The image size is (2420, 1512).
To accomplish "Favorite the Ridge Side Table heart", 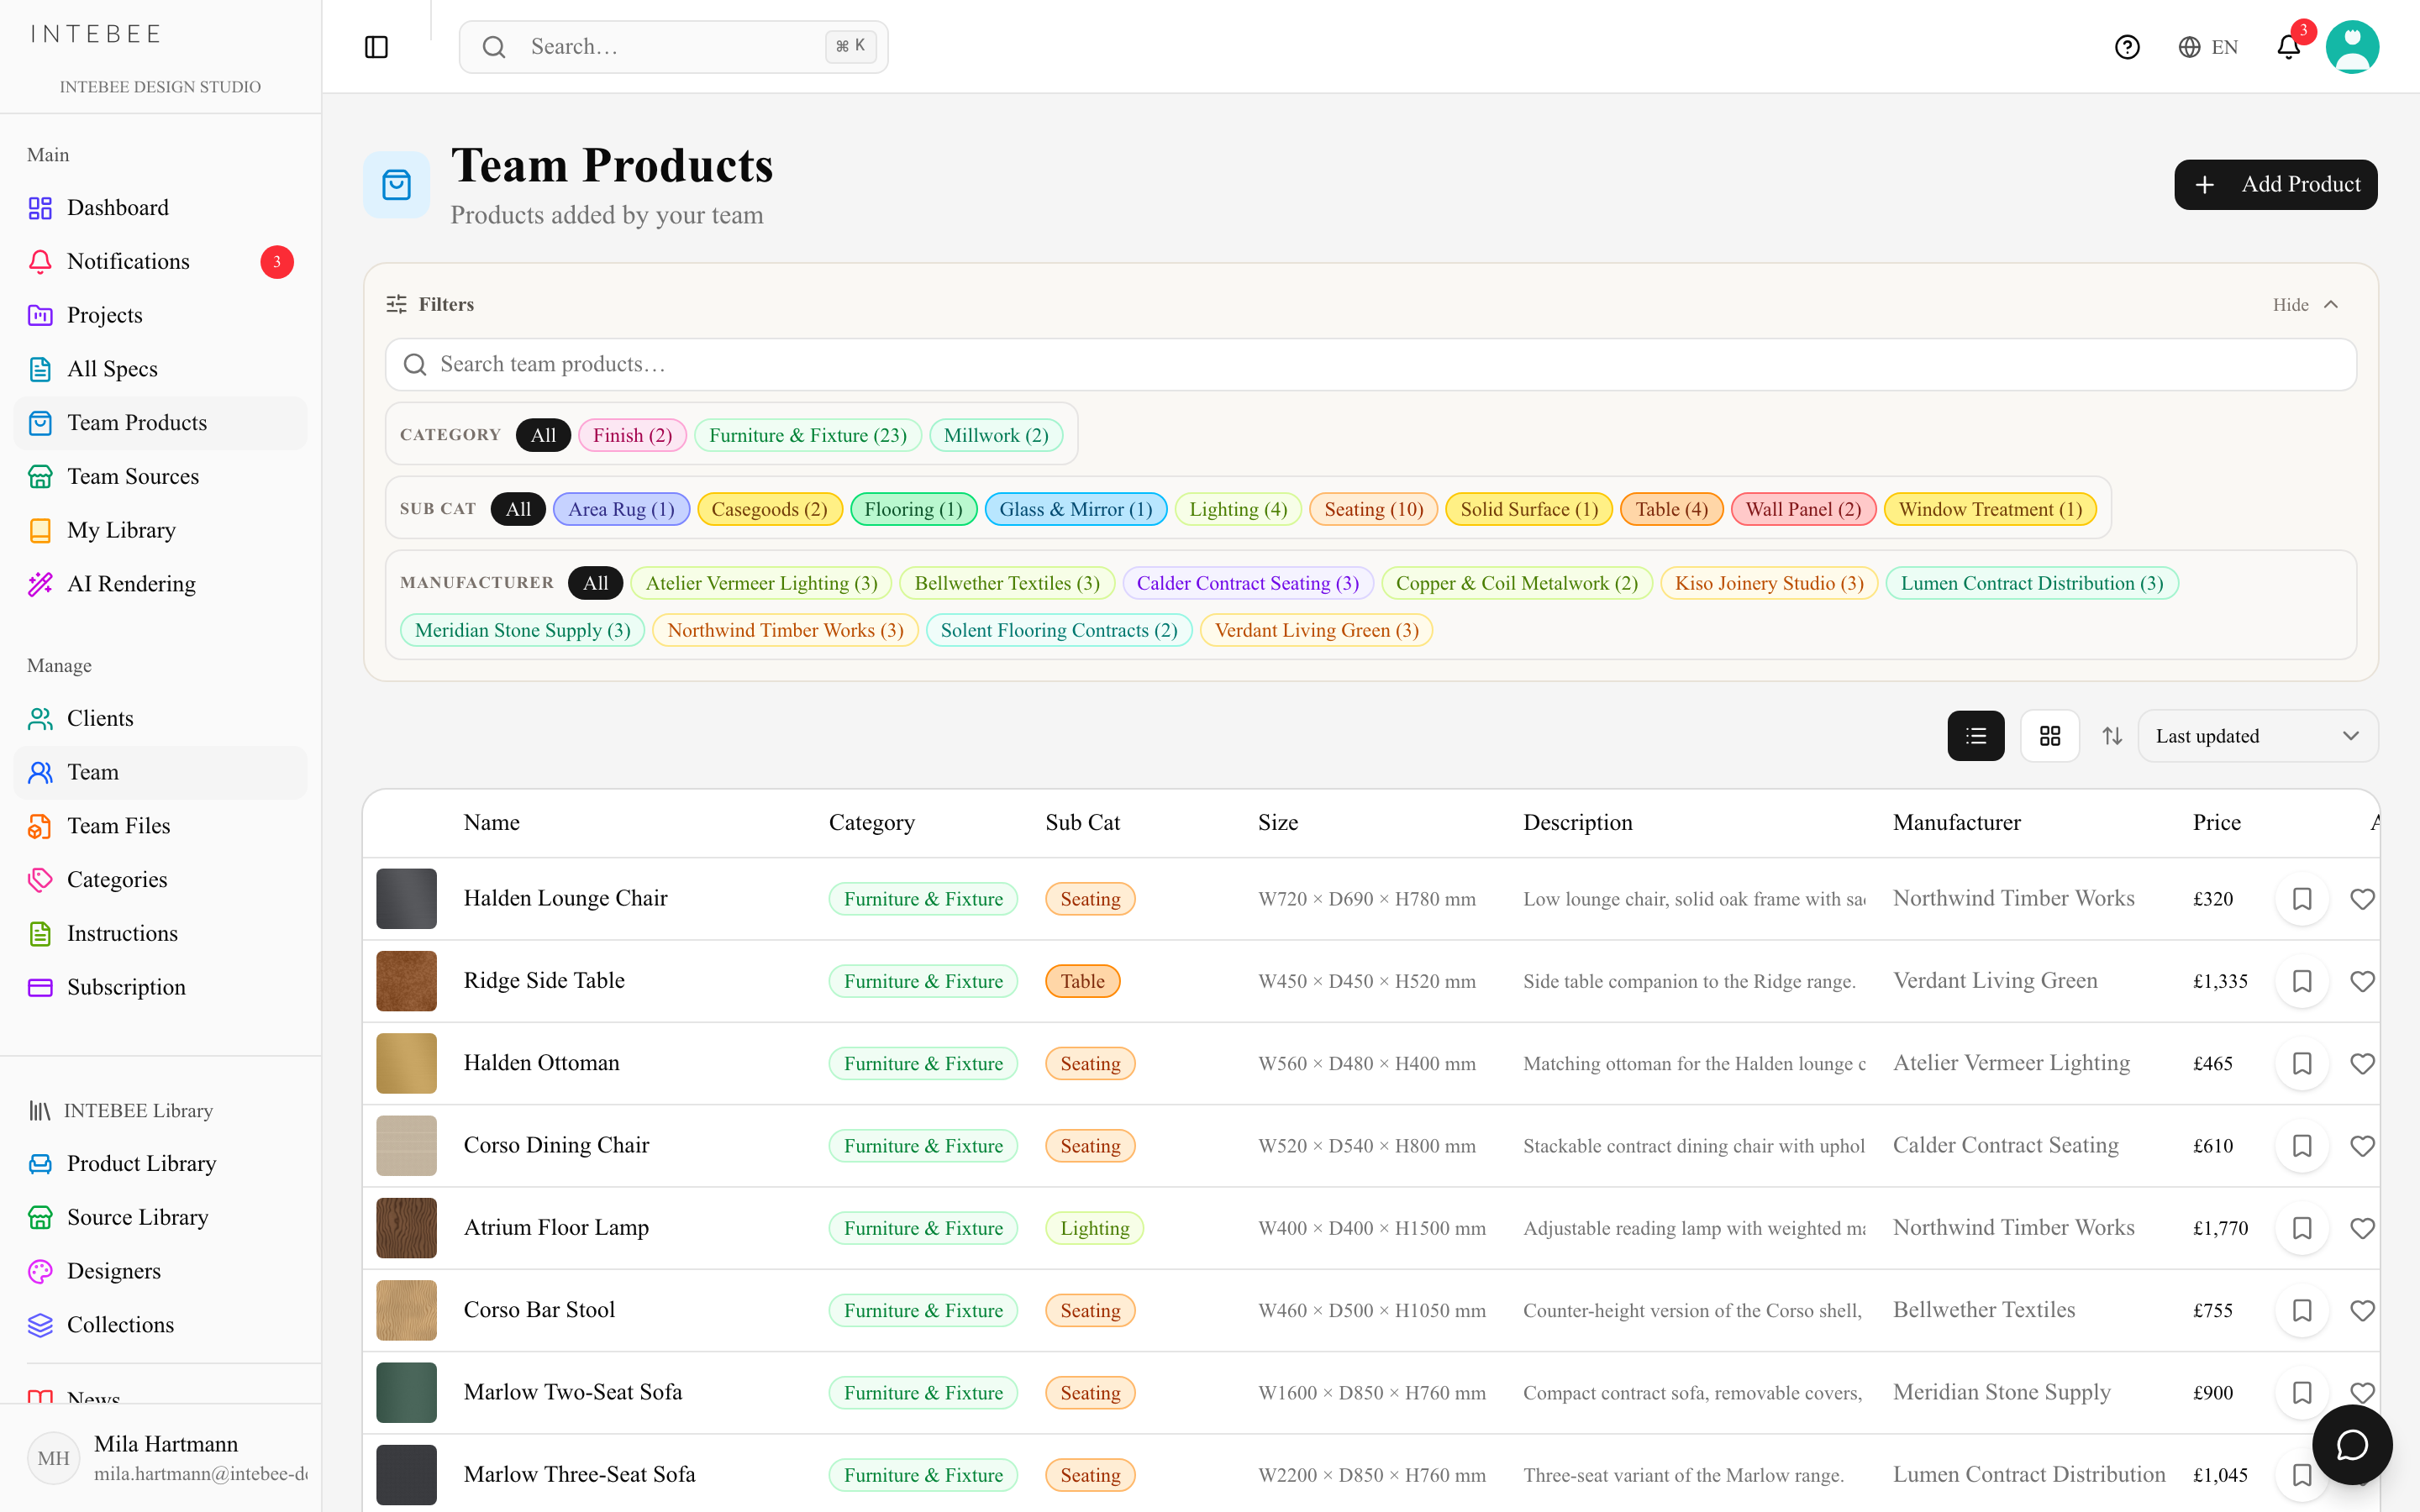I will tap(2362, 981).
